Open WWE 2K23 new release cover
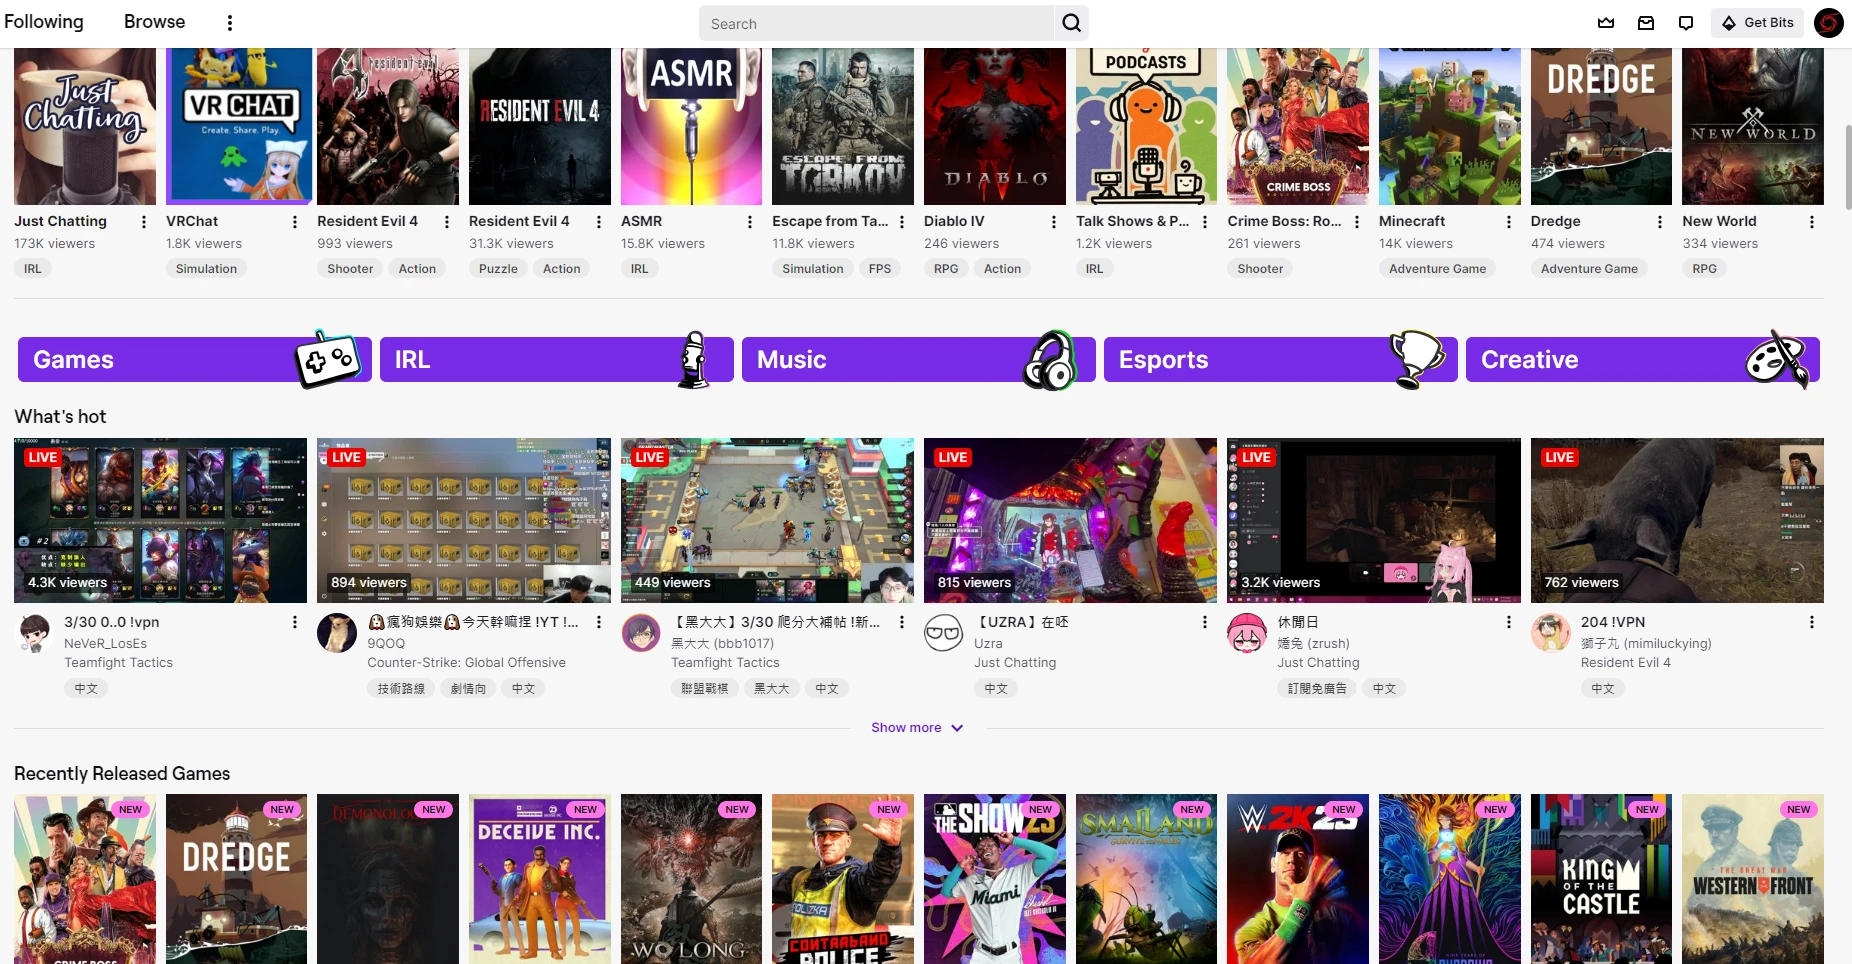 tap(1298, 879)
